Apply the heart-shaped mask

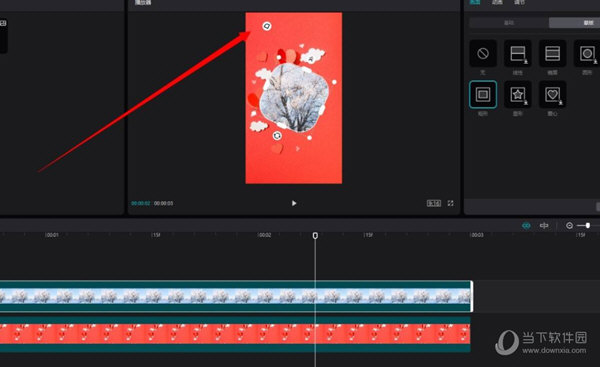pos(553,94)
